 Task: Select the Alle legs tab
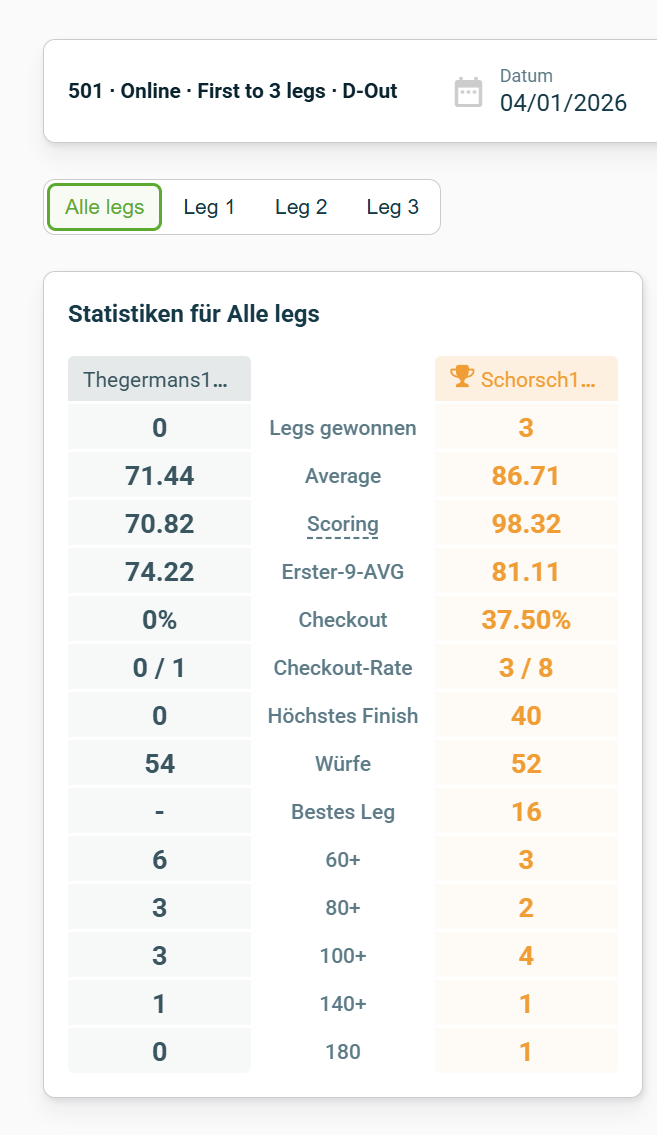click(x=103, y=207)
